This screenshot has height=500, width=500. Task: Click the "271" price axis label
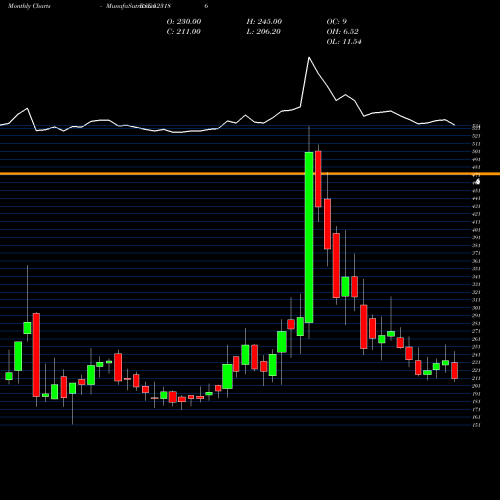[476, 331]
